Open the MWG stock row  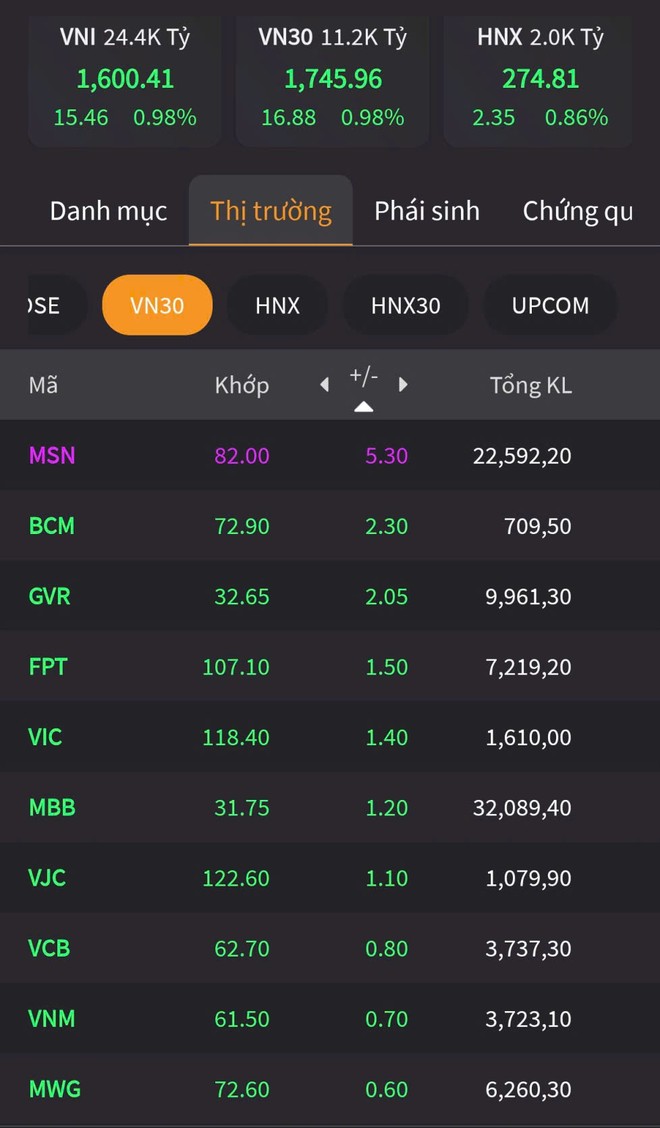[330, 1089]
